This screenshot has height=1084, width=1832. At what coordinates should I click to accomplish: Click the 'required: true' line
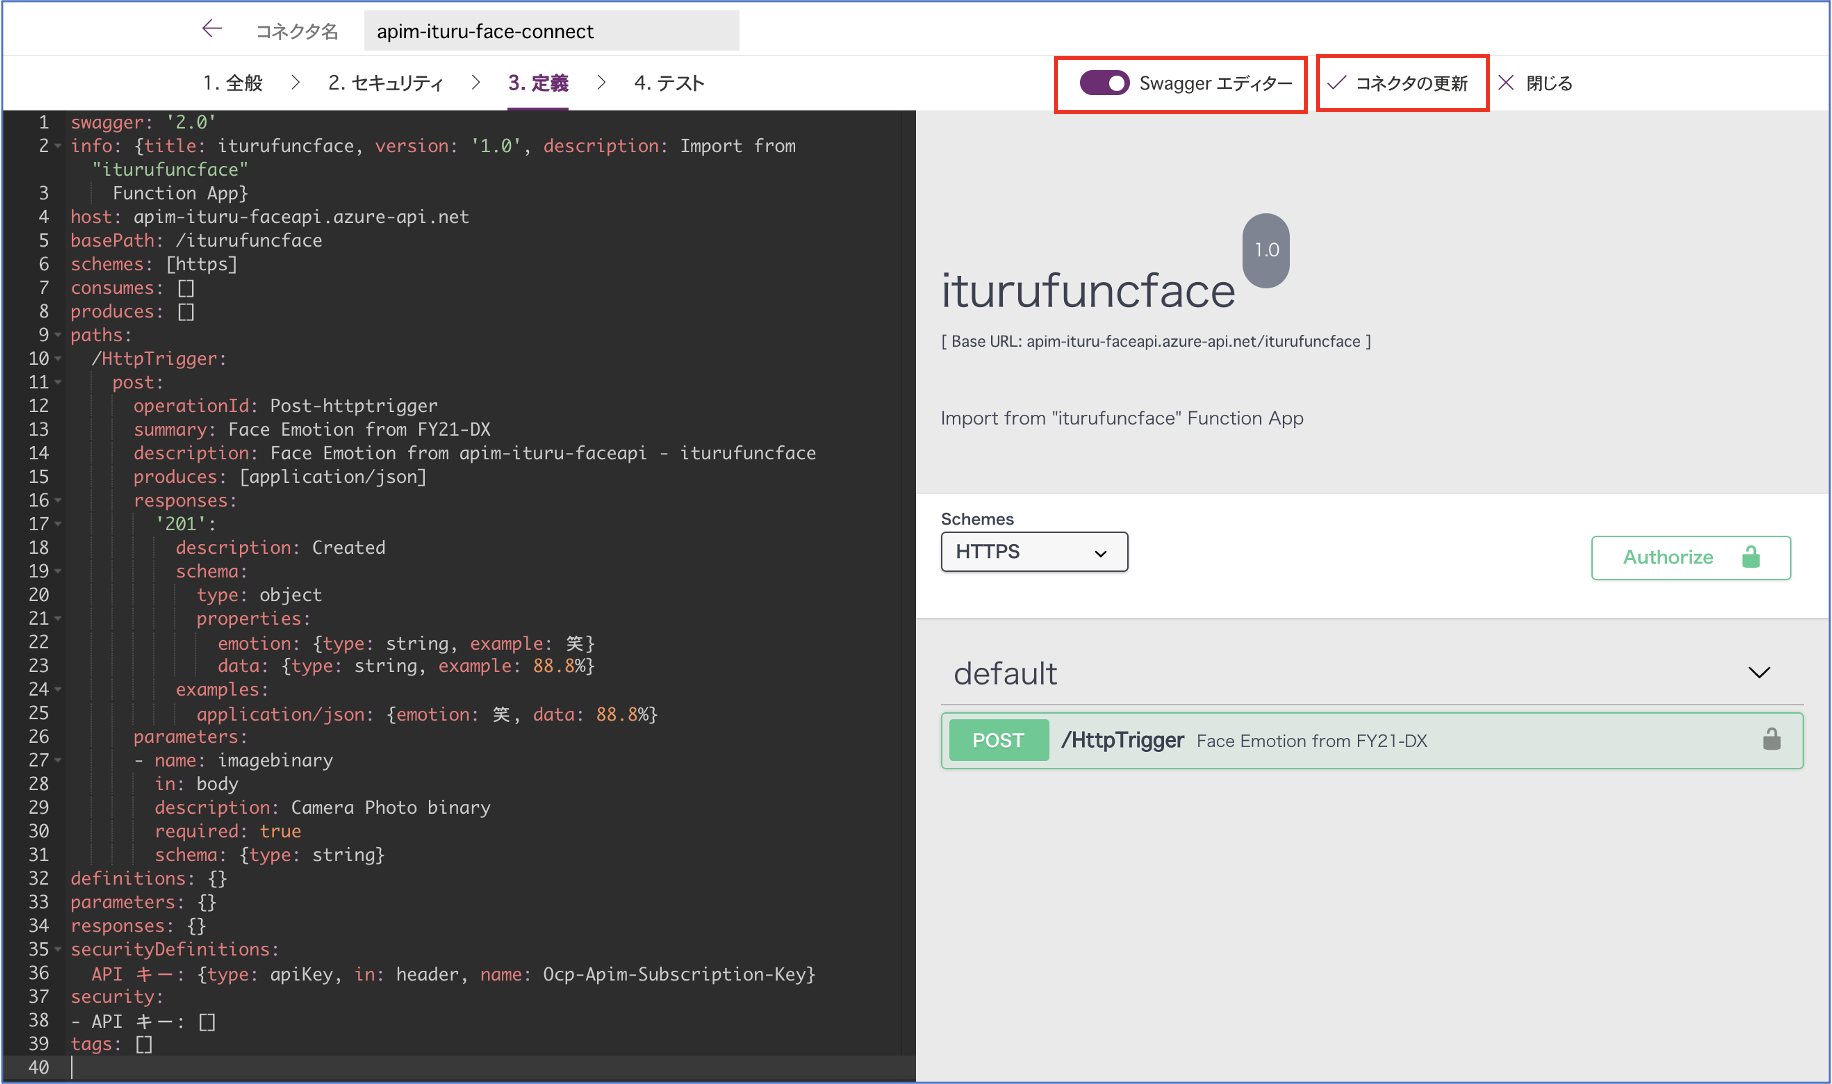coord(228,832)
